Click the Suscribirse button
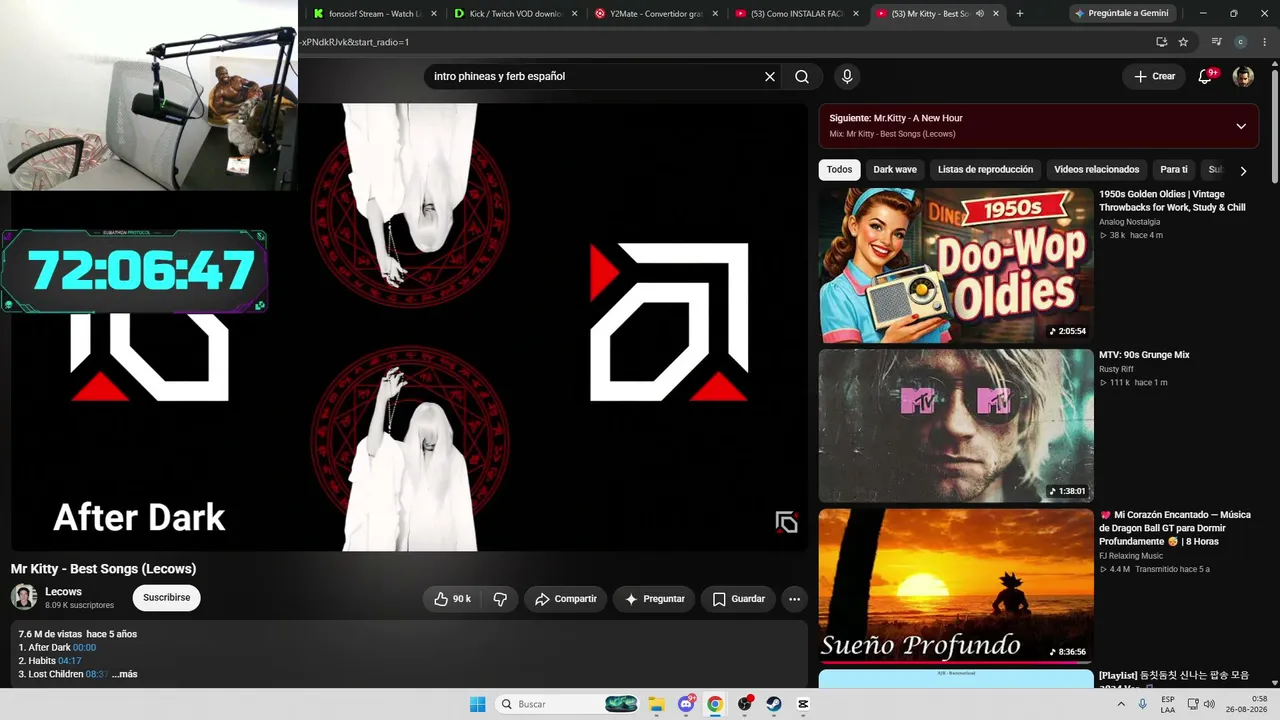Image resolution: width=1280 pixels, height=720 pixels. click(x=166, y=598)
